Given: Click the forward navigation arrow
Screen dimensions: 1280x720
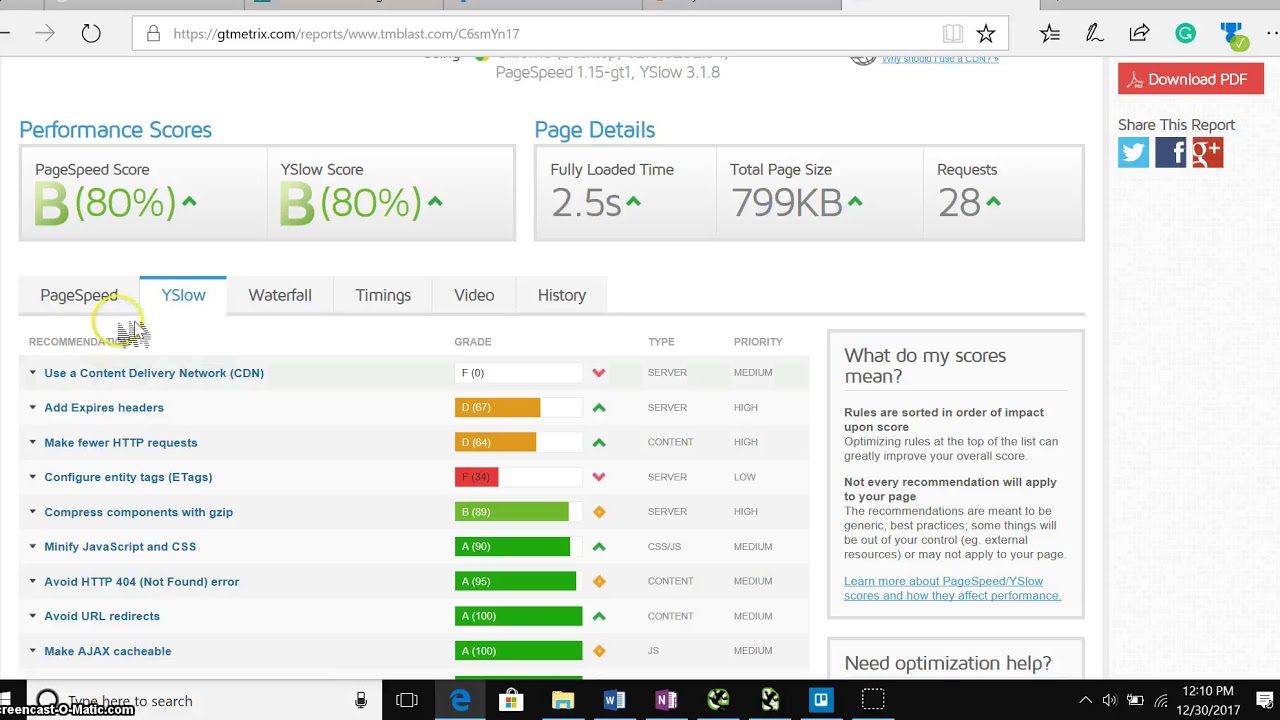Looking at the screenshot, I should coord(45,34).
